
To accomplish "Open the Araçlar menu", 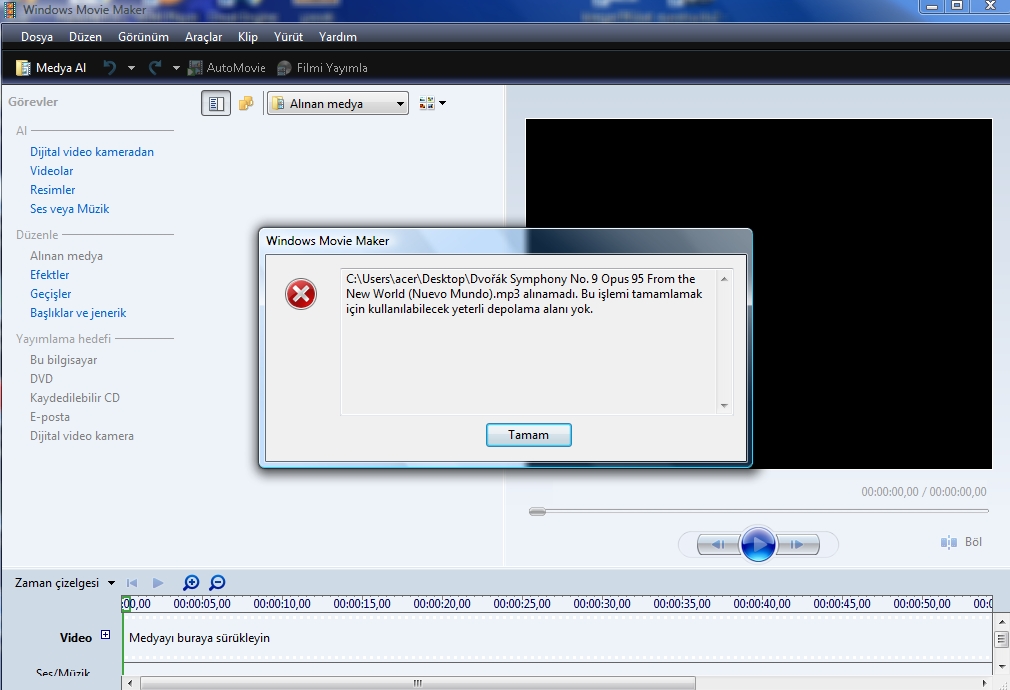I will point(204,37).
